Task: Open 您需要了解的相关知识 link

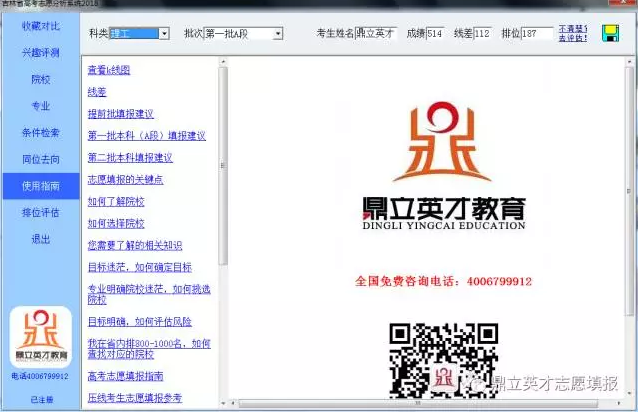Action: (x=135, y=246)
